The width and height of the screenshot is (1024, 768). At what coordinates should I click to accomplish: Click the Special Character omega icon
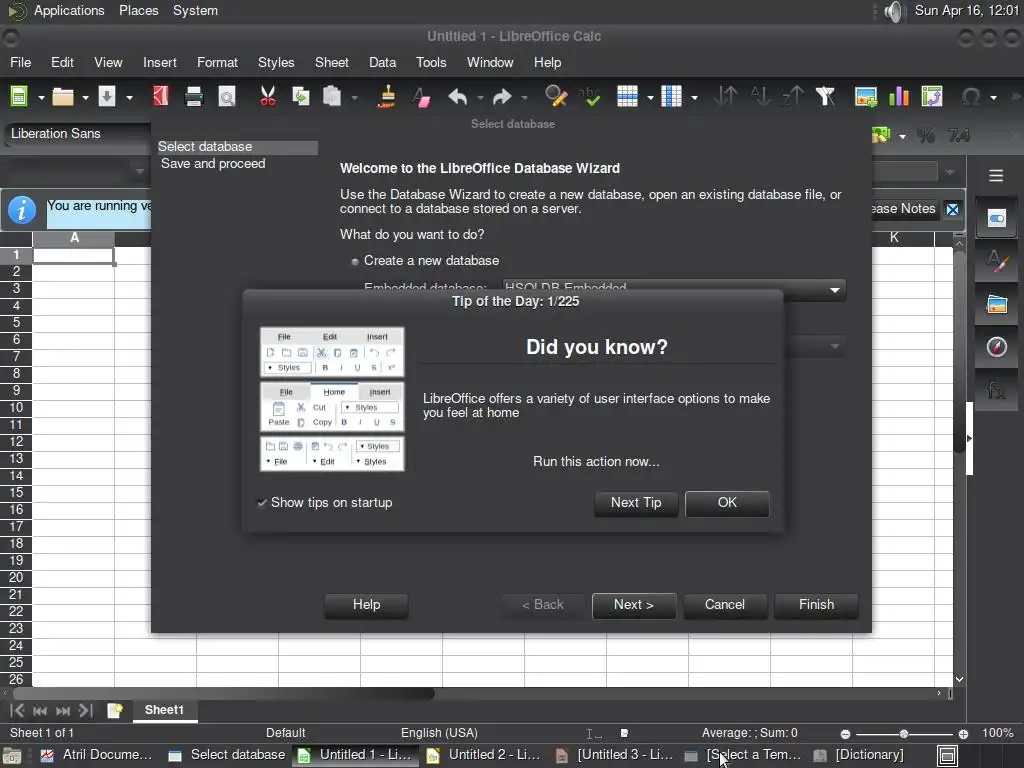[971, 97]
